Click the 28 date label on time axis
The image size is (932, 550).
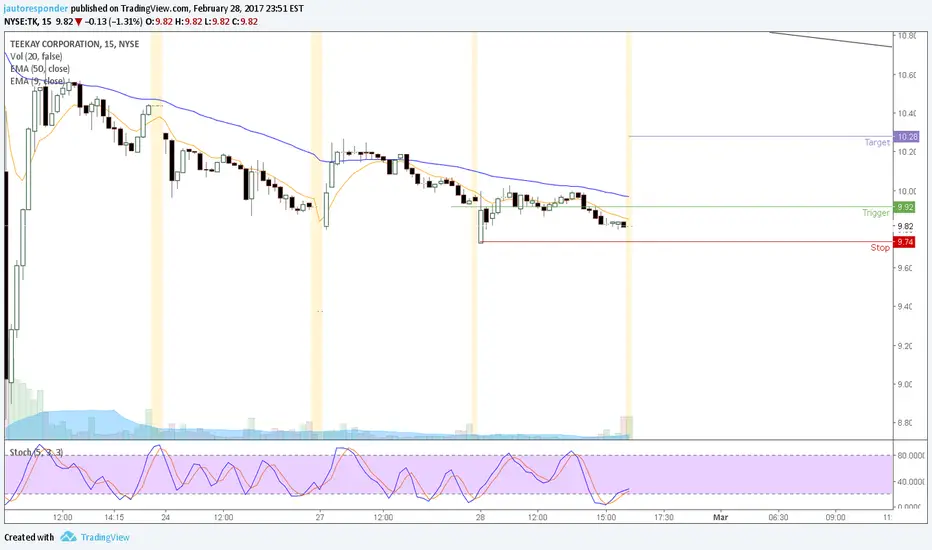pyautogui.click(x=480, y=517)
